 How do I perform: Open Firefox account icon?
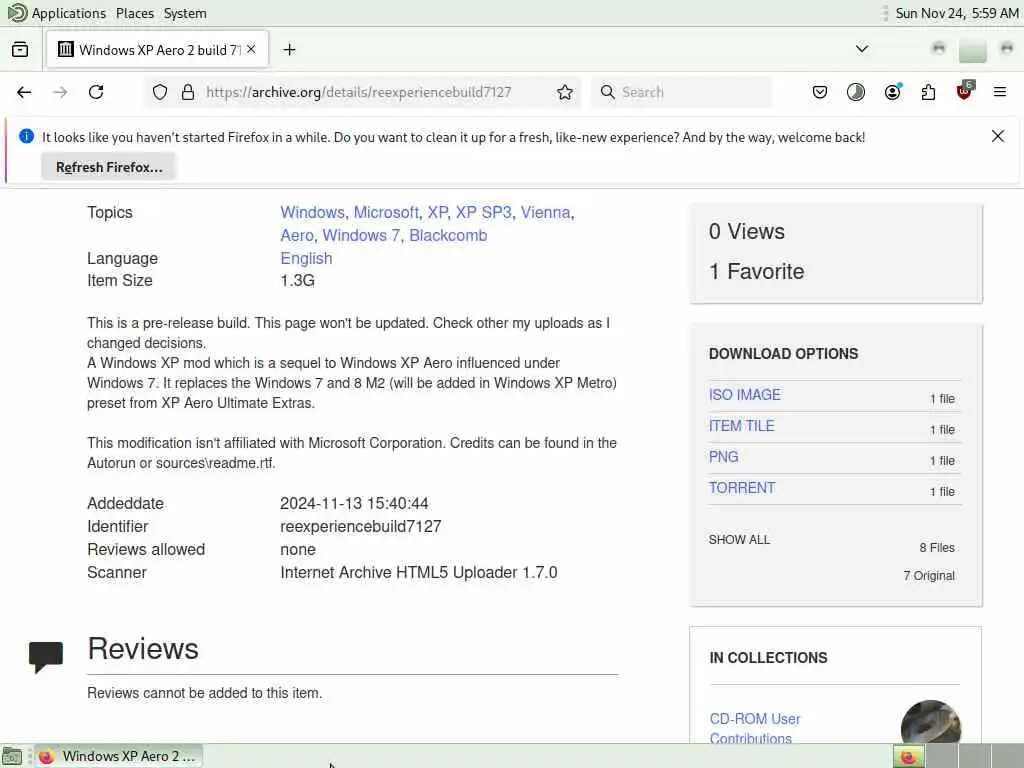(892, 92)
